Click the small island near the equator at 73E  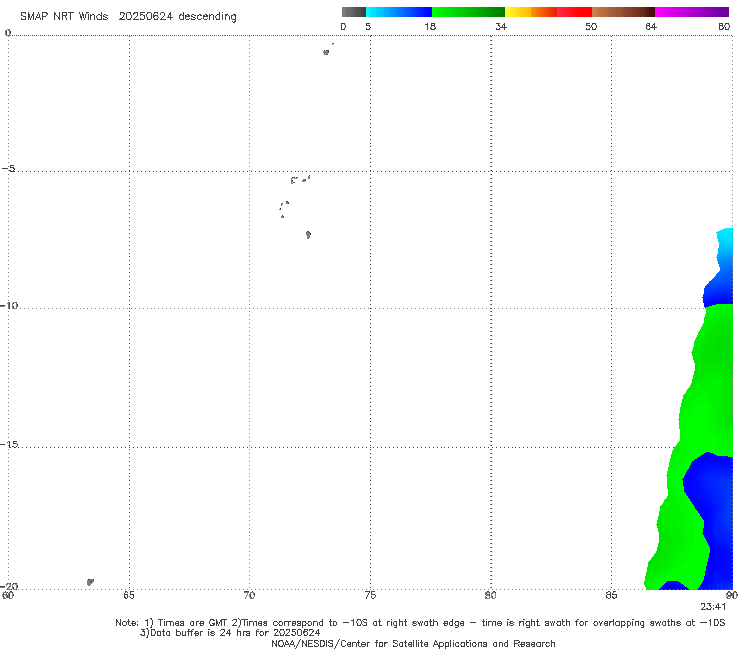click(326, 52)
